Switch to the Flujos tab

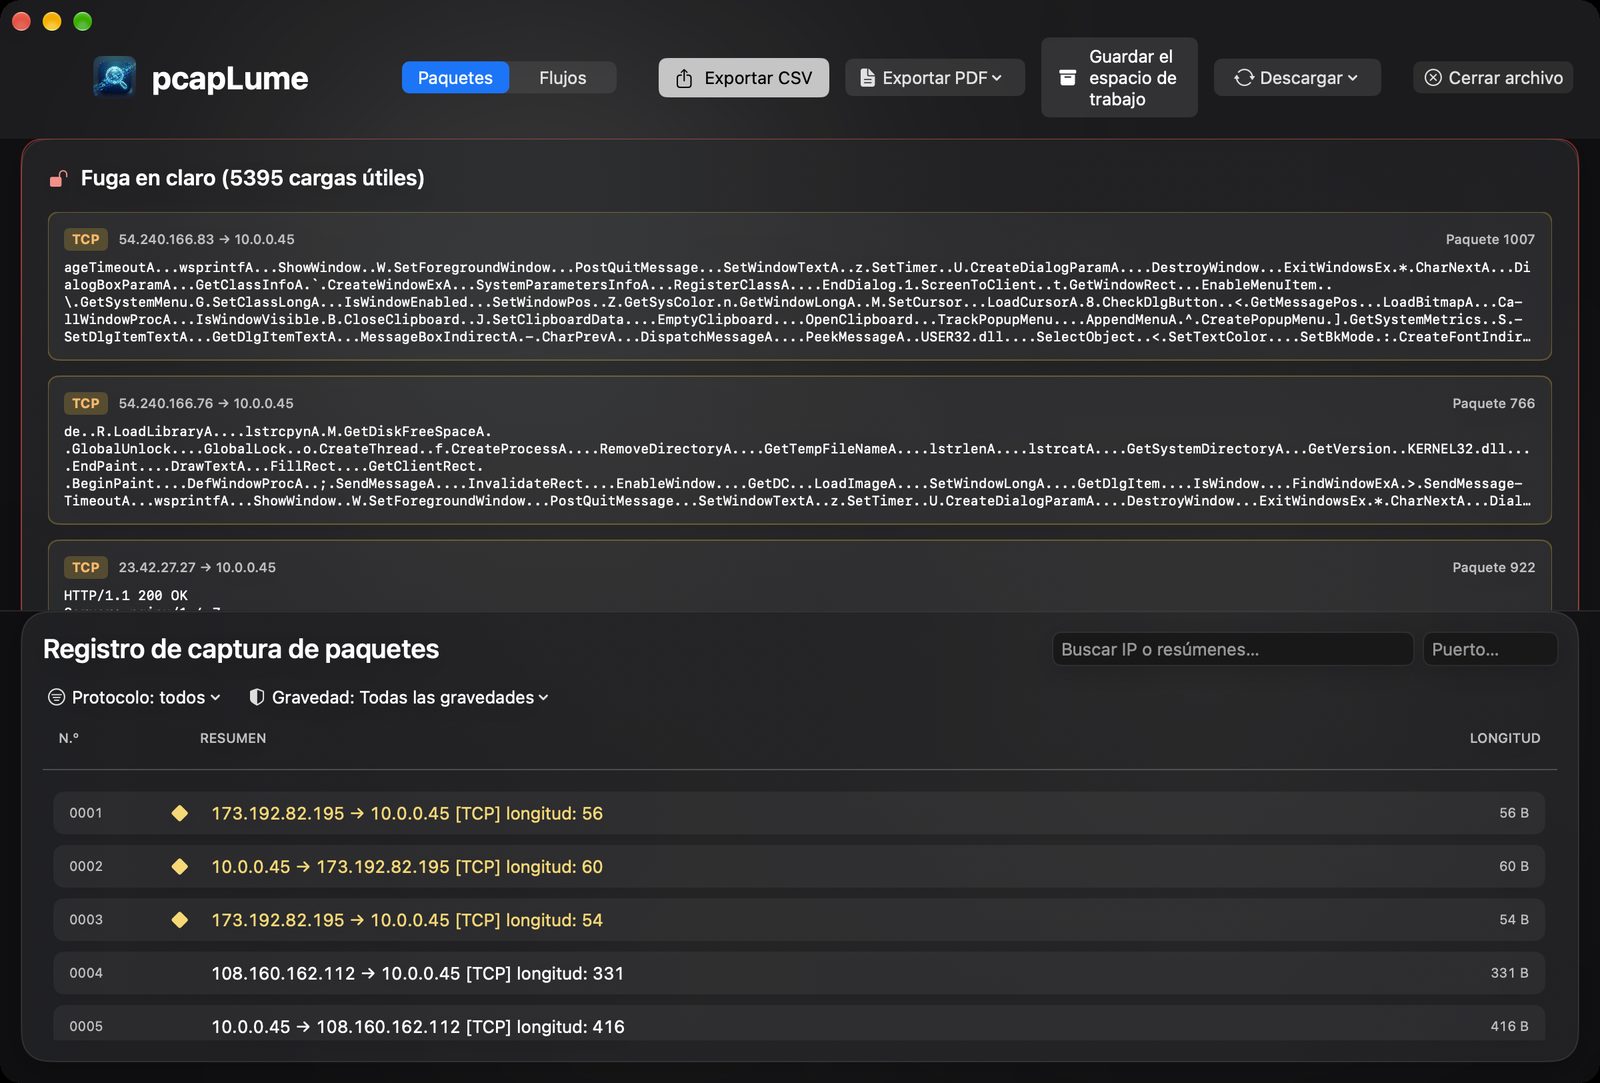(x=563, y=78)
